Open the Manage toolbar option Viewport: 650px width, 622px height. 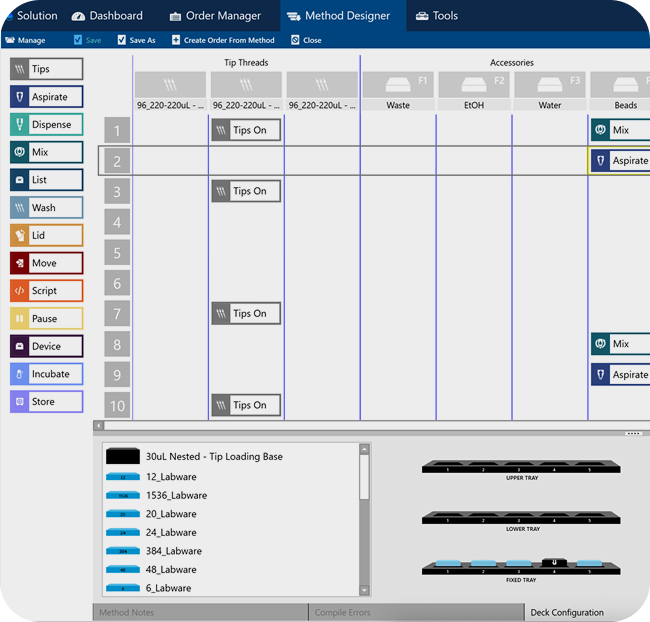click(x=25, y=41)
